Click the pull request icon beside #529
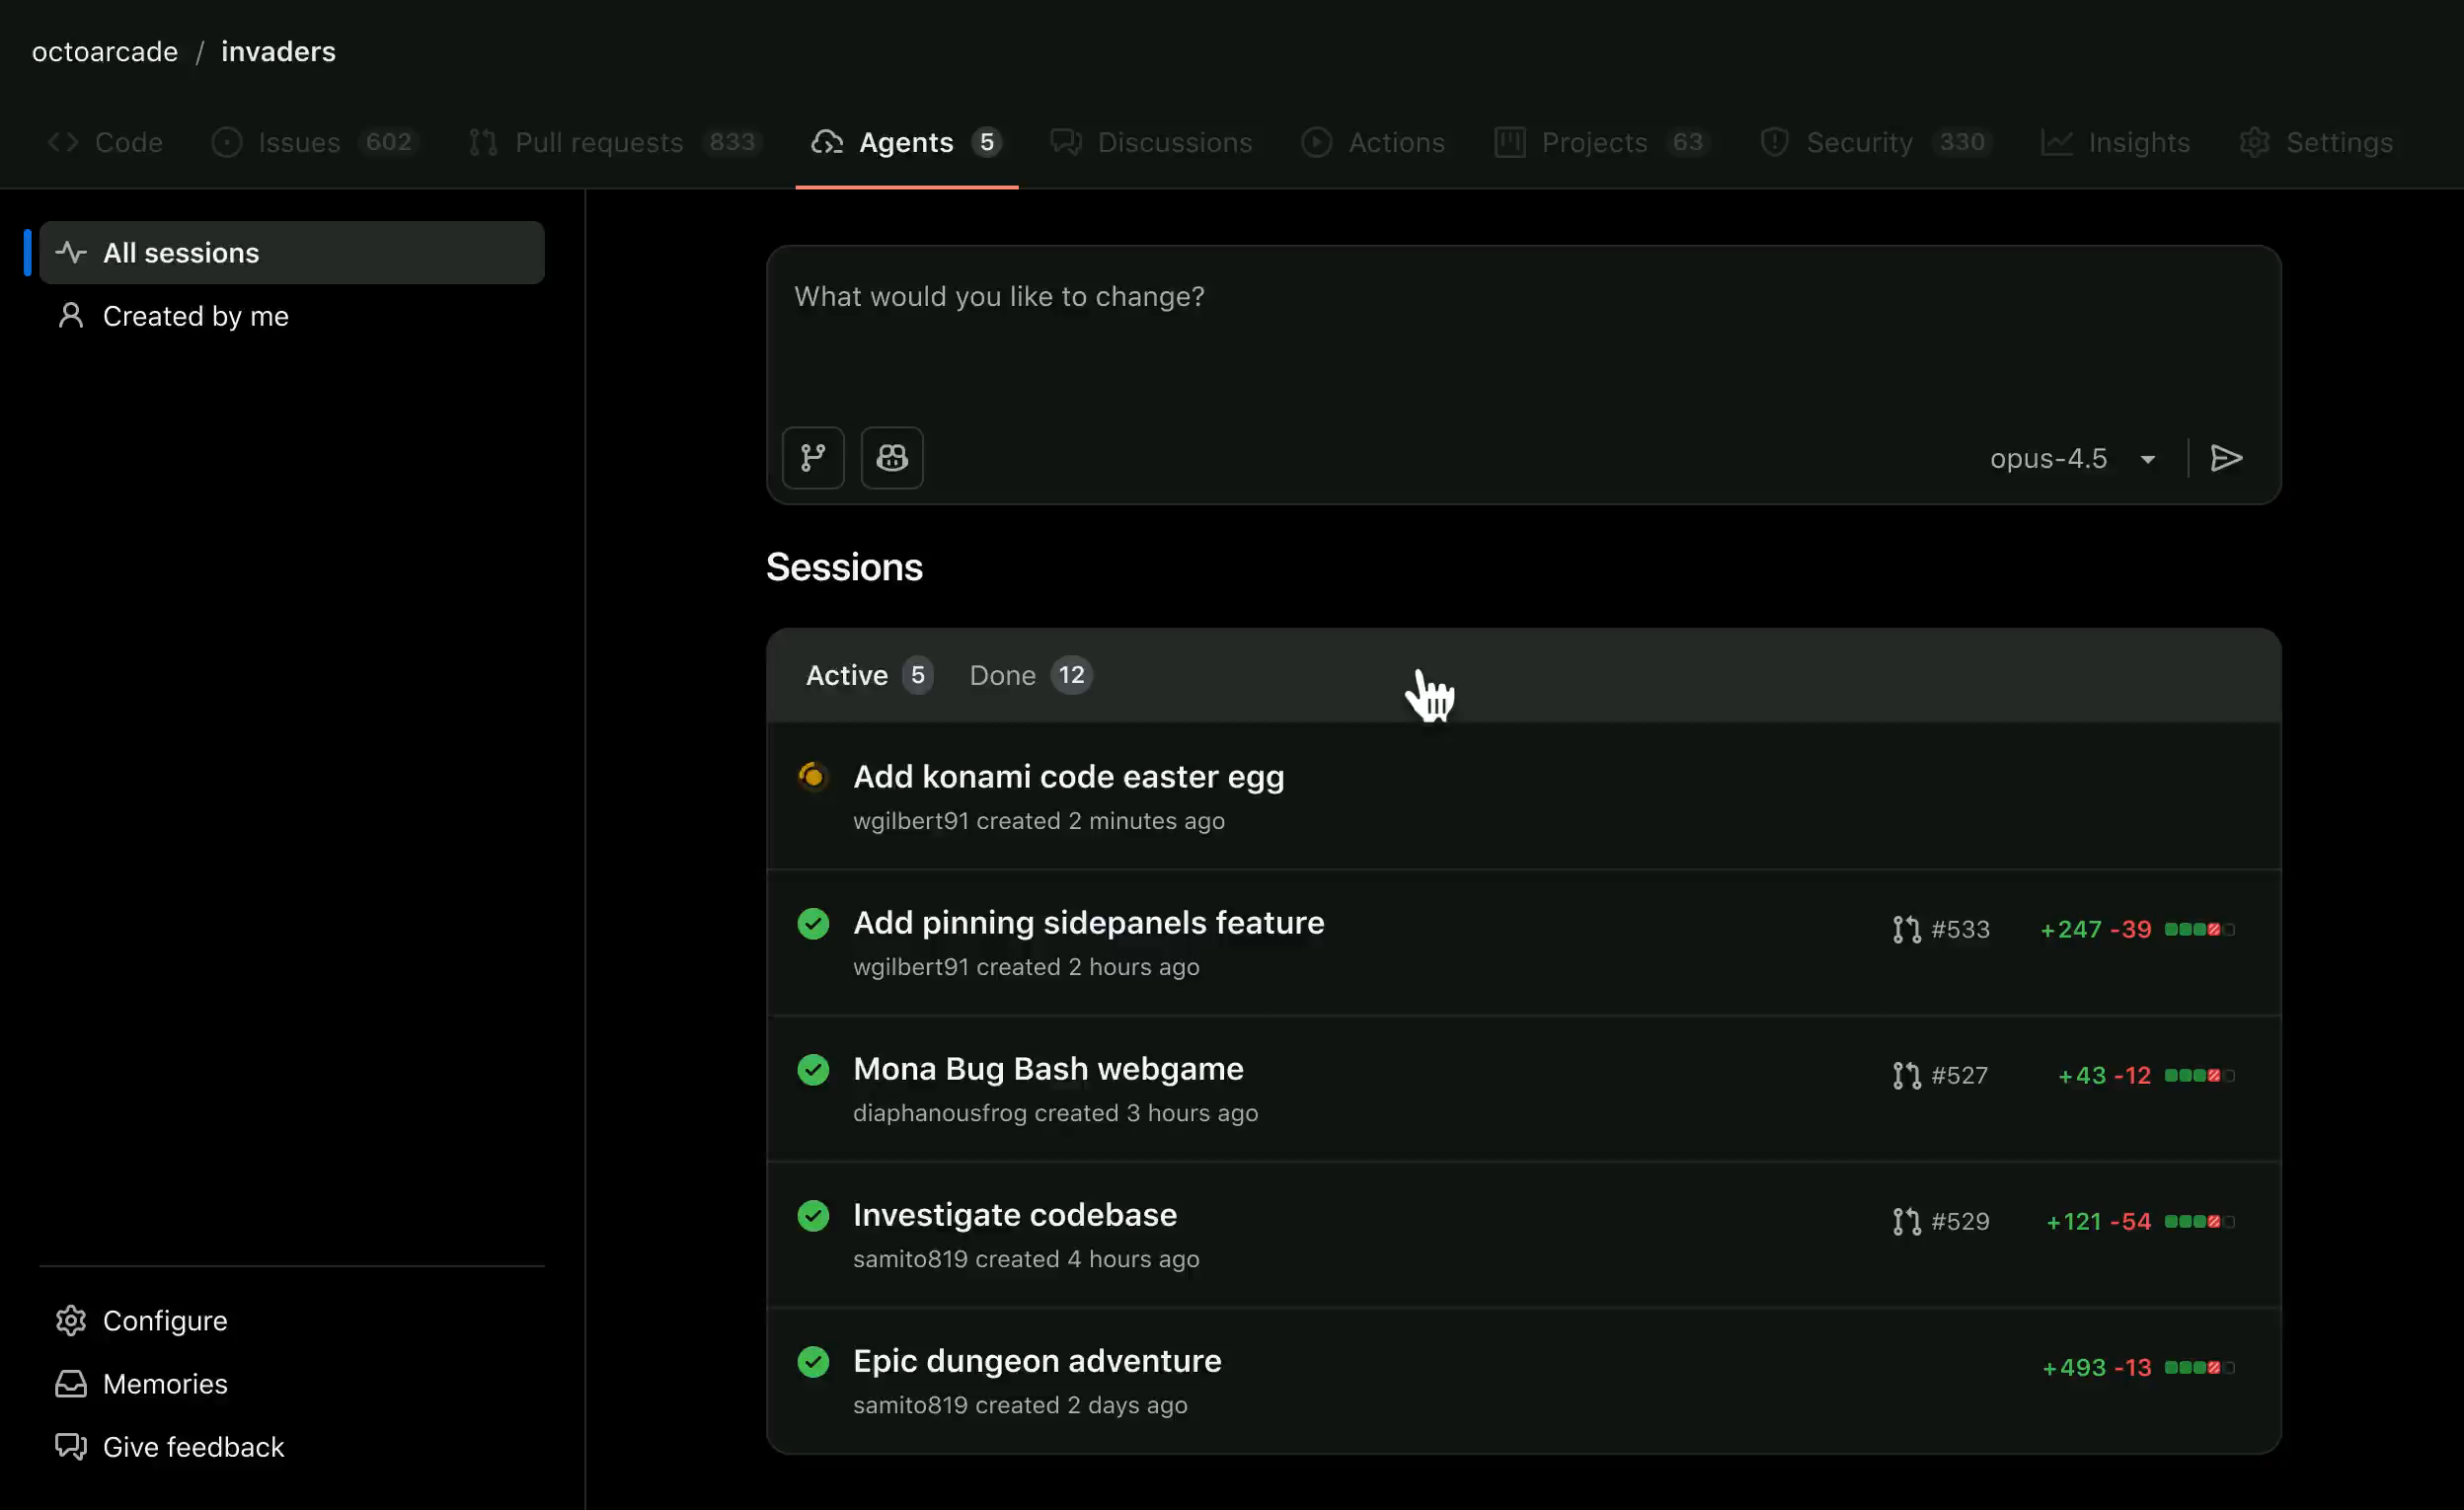Image resolution: width=2464 pixels, height=1510 pixels. (1906, 1221)
